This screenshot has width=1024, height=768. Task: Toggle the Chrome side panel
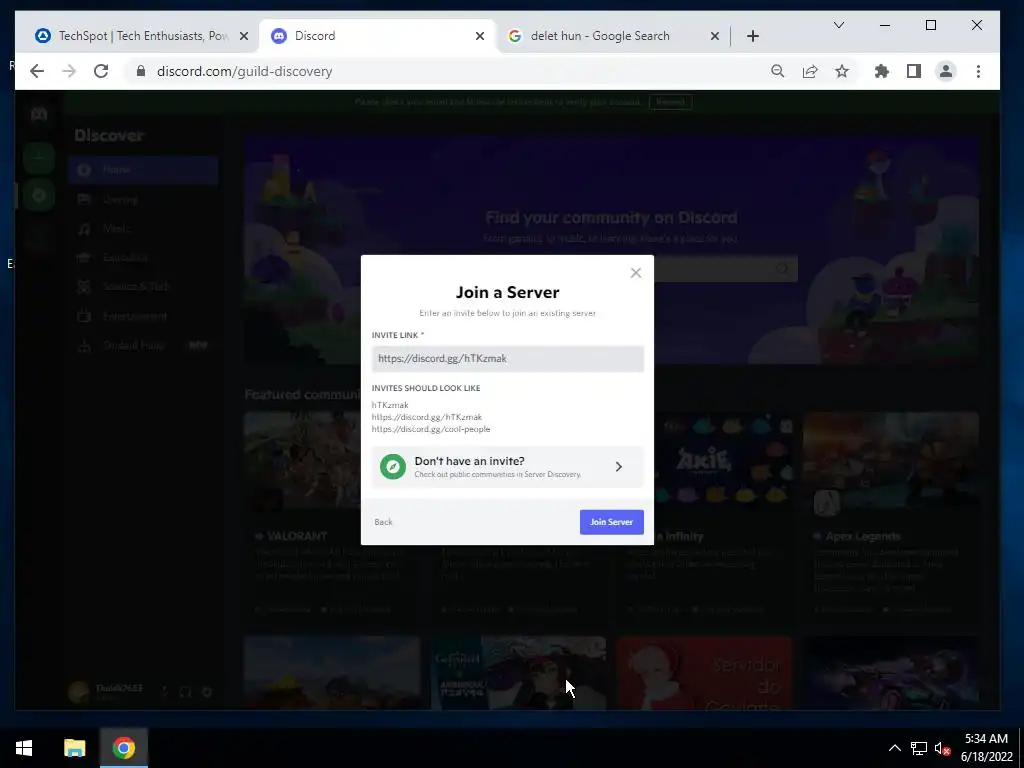coord(914,71)
